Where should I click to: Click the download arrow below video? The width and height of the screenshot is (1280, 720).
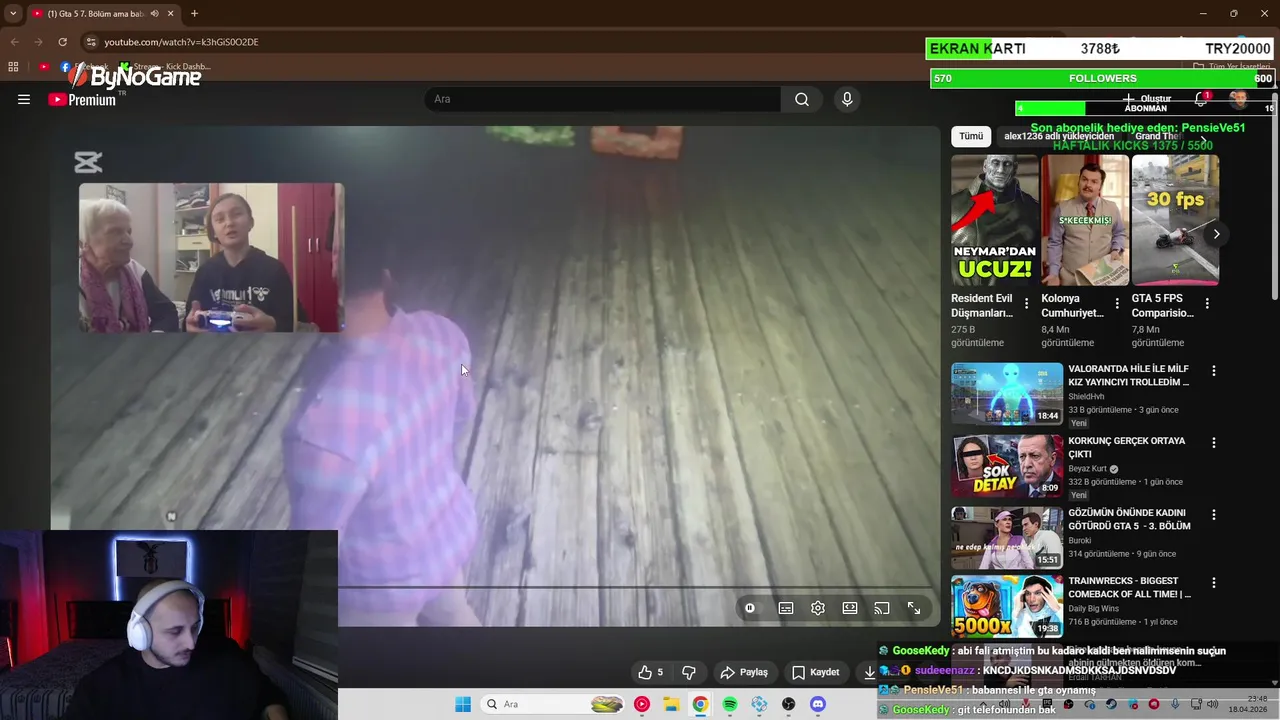(869, 672)
